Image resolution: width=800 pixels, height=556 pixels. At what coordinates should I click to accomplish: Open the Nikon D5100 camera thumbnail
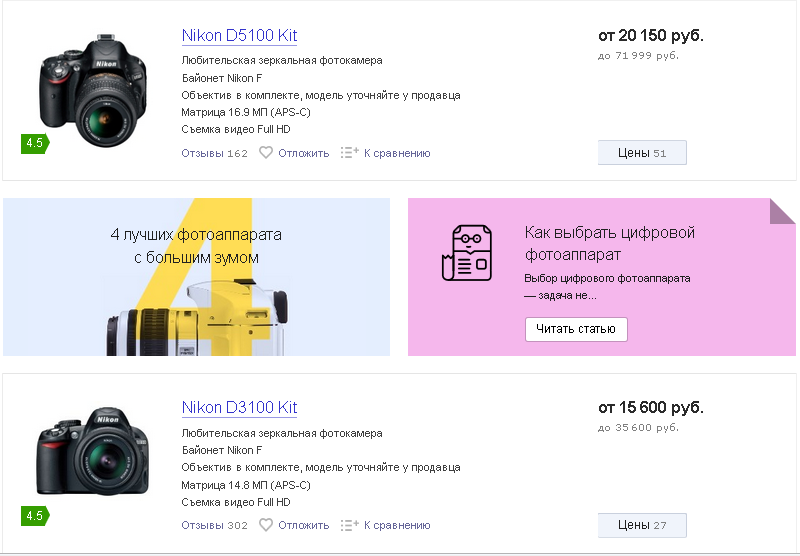[x=93, y=90]
